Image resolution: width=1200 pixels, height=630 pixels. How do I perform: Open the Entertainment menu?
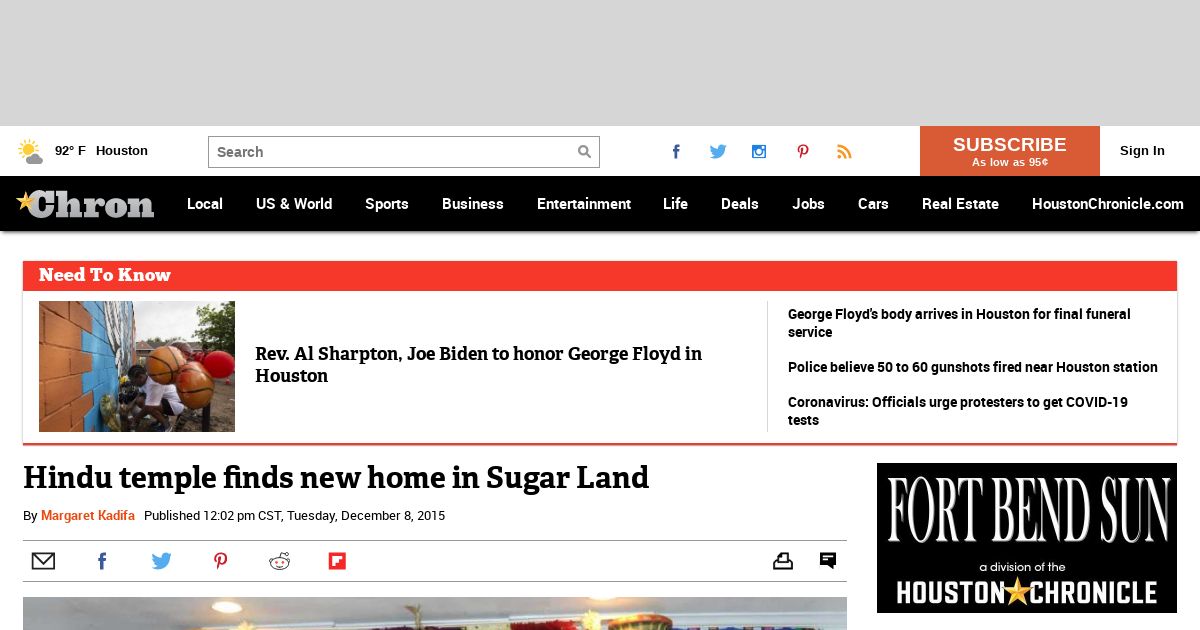pos(584,204)
